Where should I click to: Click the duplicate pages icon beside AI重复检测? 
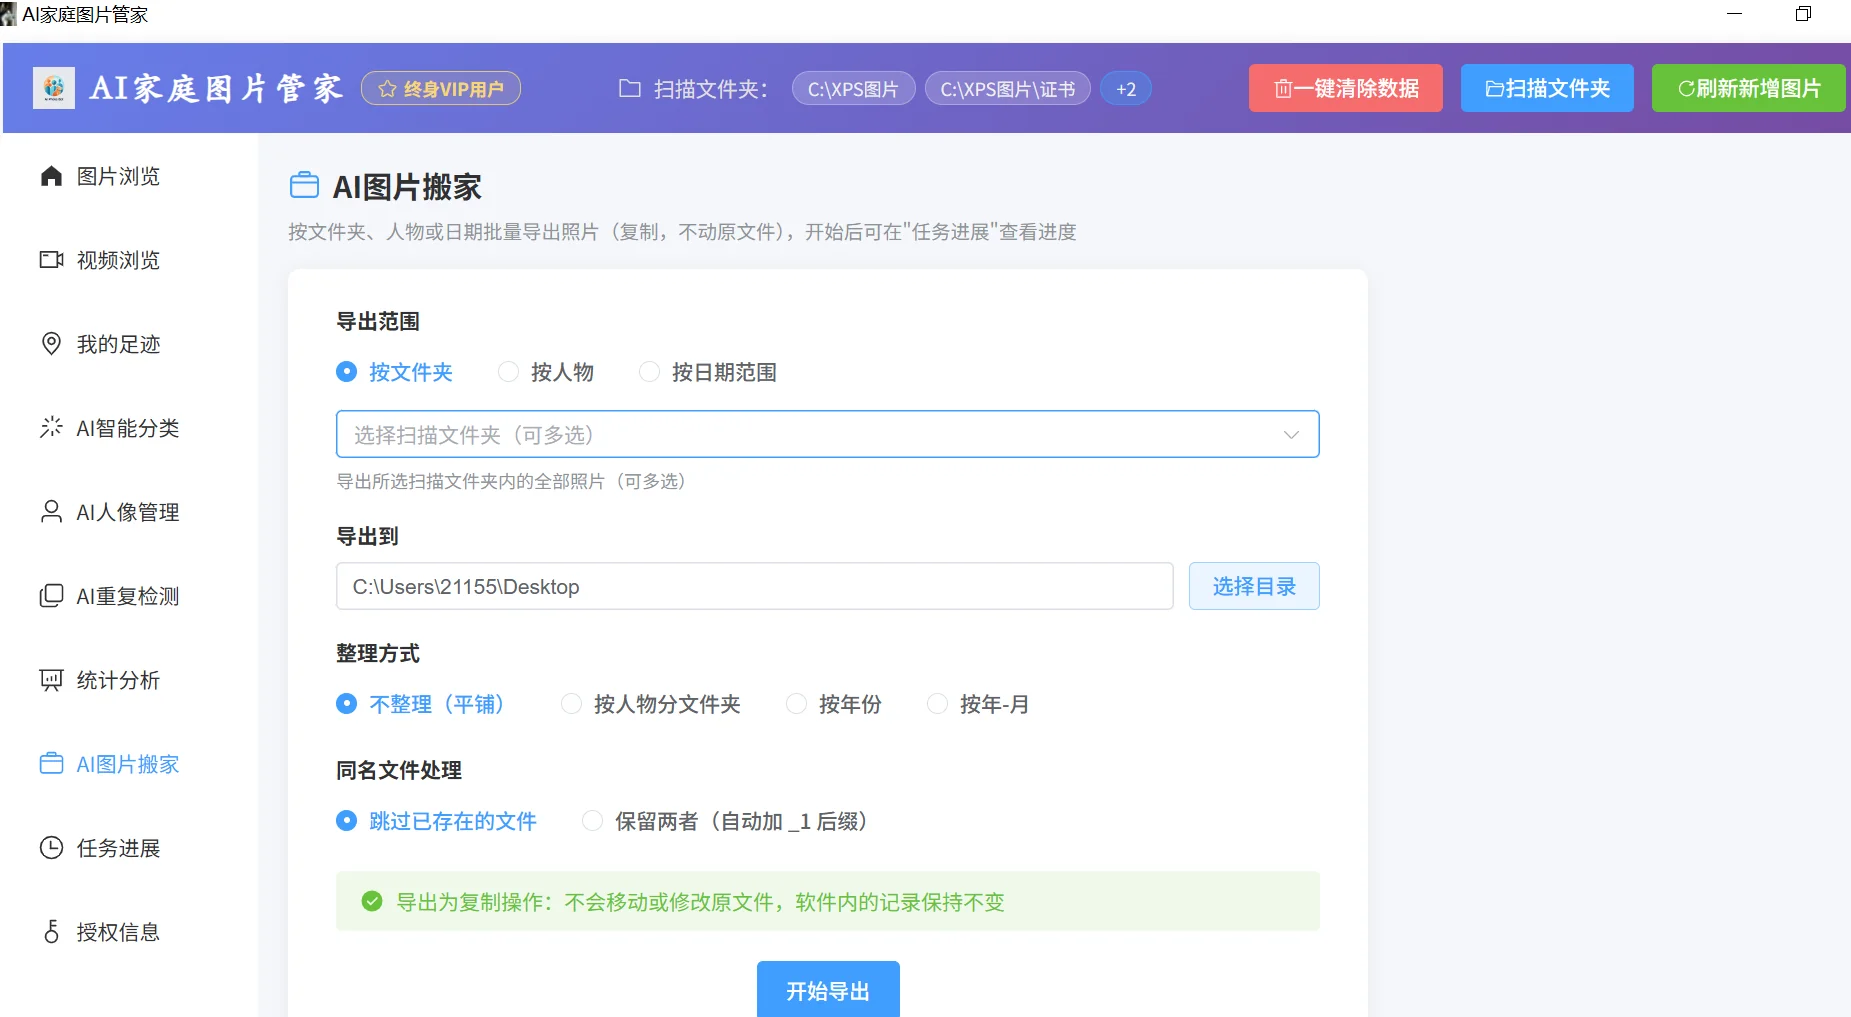point(51,596)
